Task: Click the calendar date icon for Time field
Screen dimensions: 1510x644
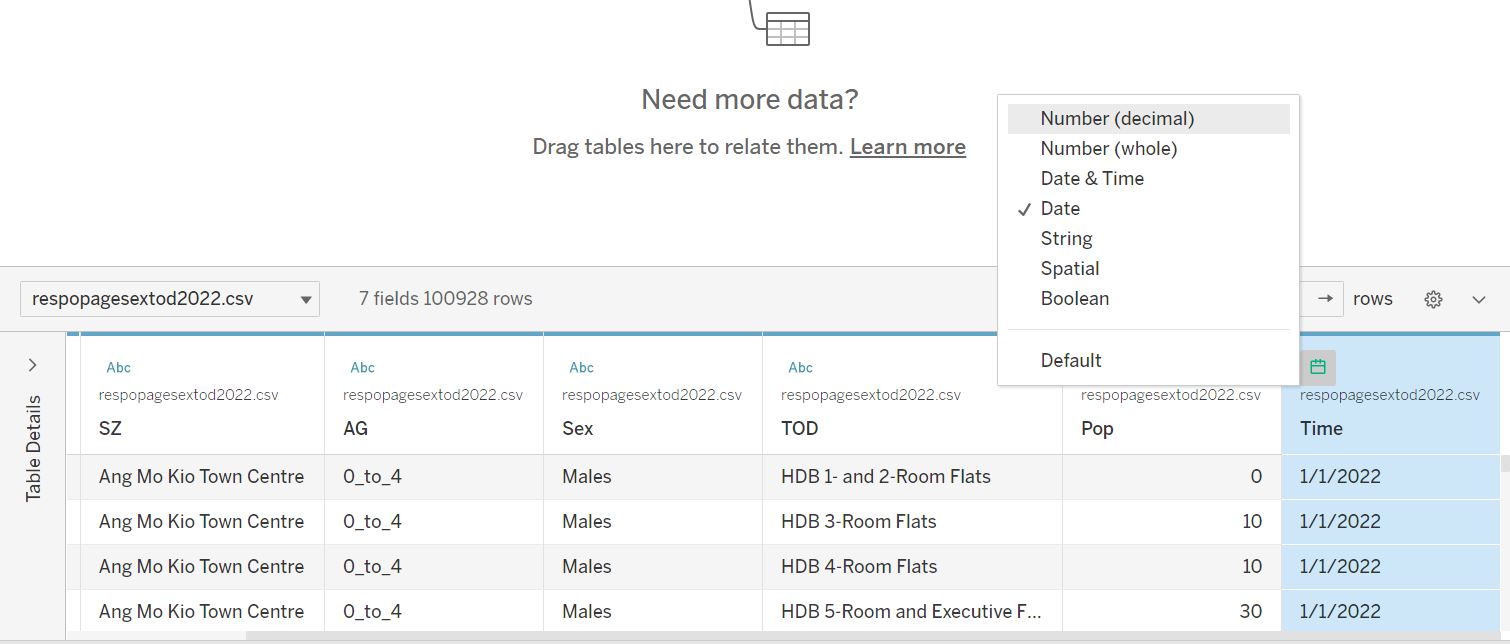Action: (1317, 367)
